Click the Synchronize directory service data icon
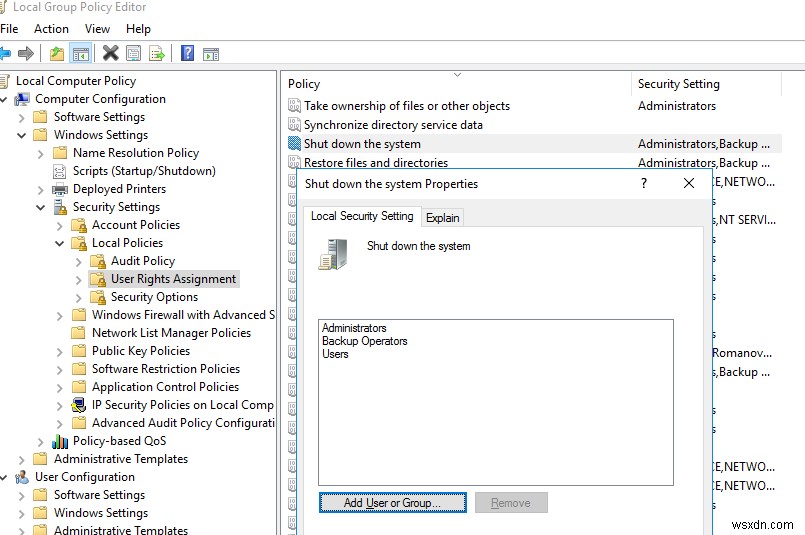805x535 pixels. click(294, 125)
